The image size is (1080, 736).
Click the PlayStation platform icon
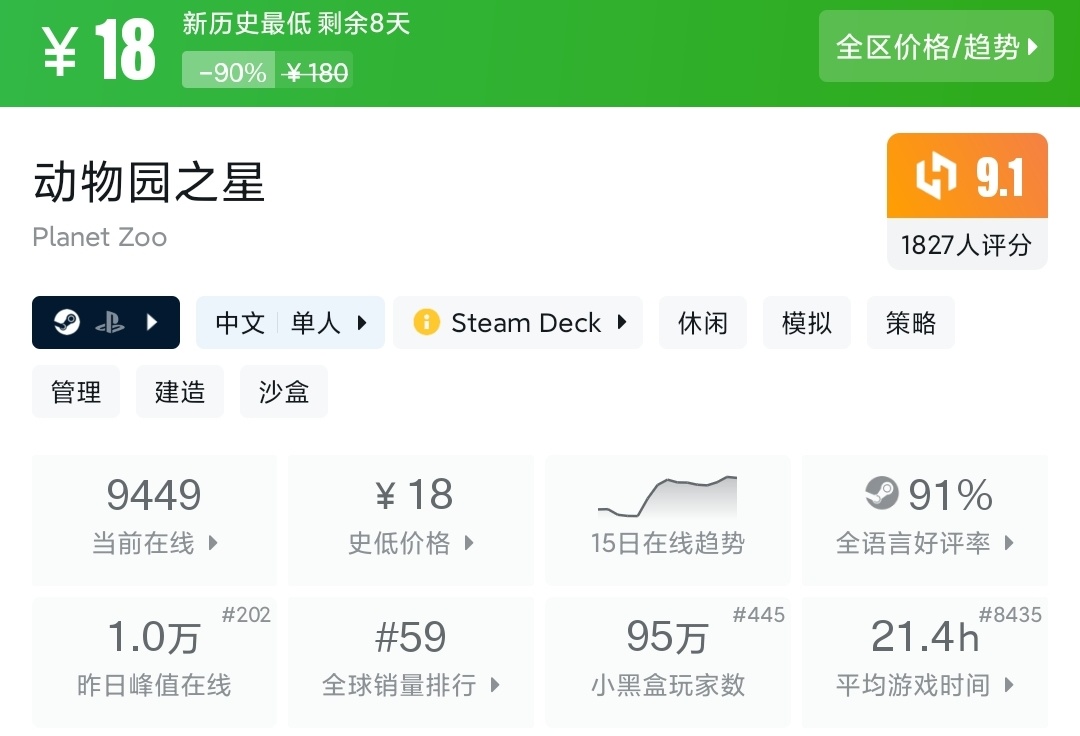[x=110, y=323]
